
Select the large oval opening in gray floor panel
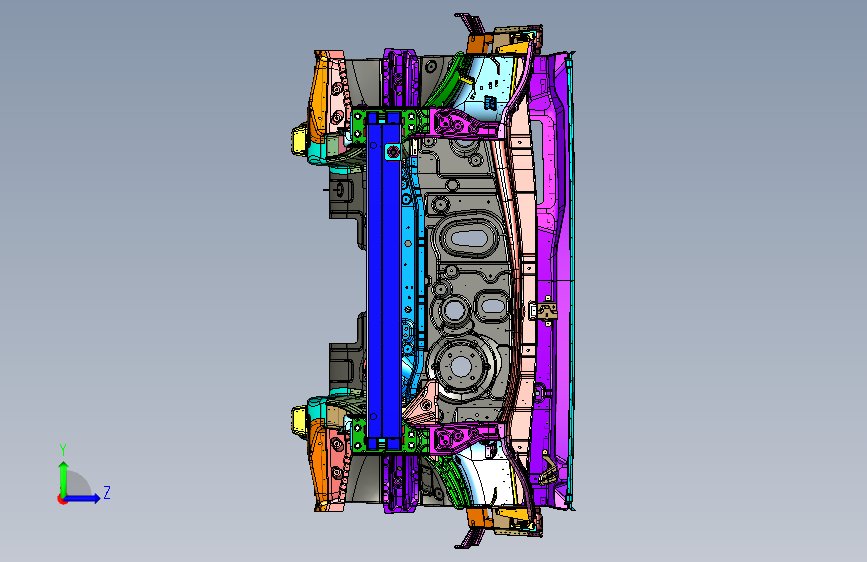(x=469, y=238)
